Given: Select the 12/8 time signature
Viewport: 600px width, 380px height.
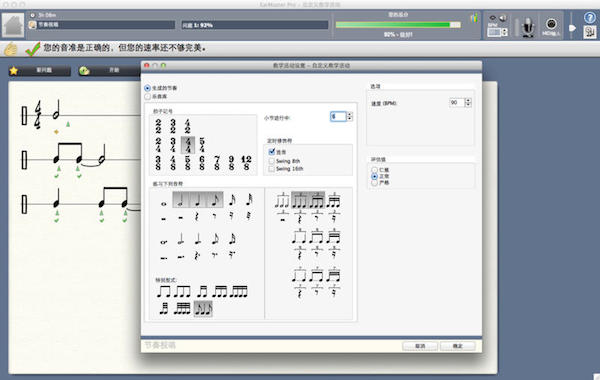Looking at the screenshot, I should coord(246,163).
